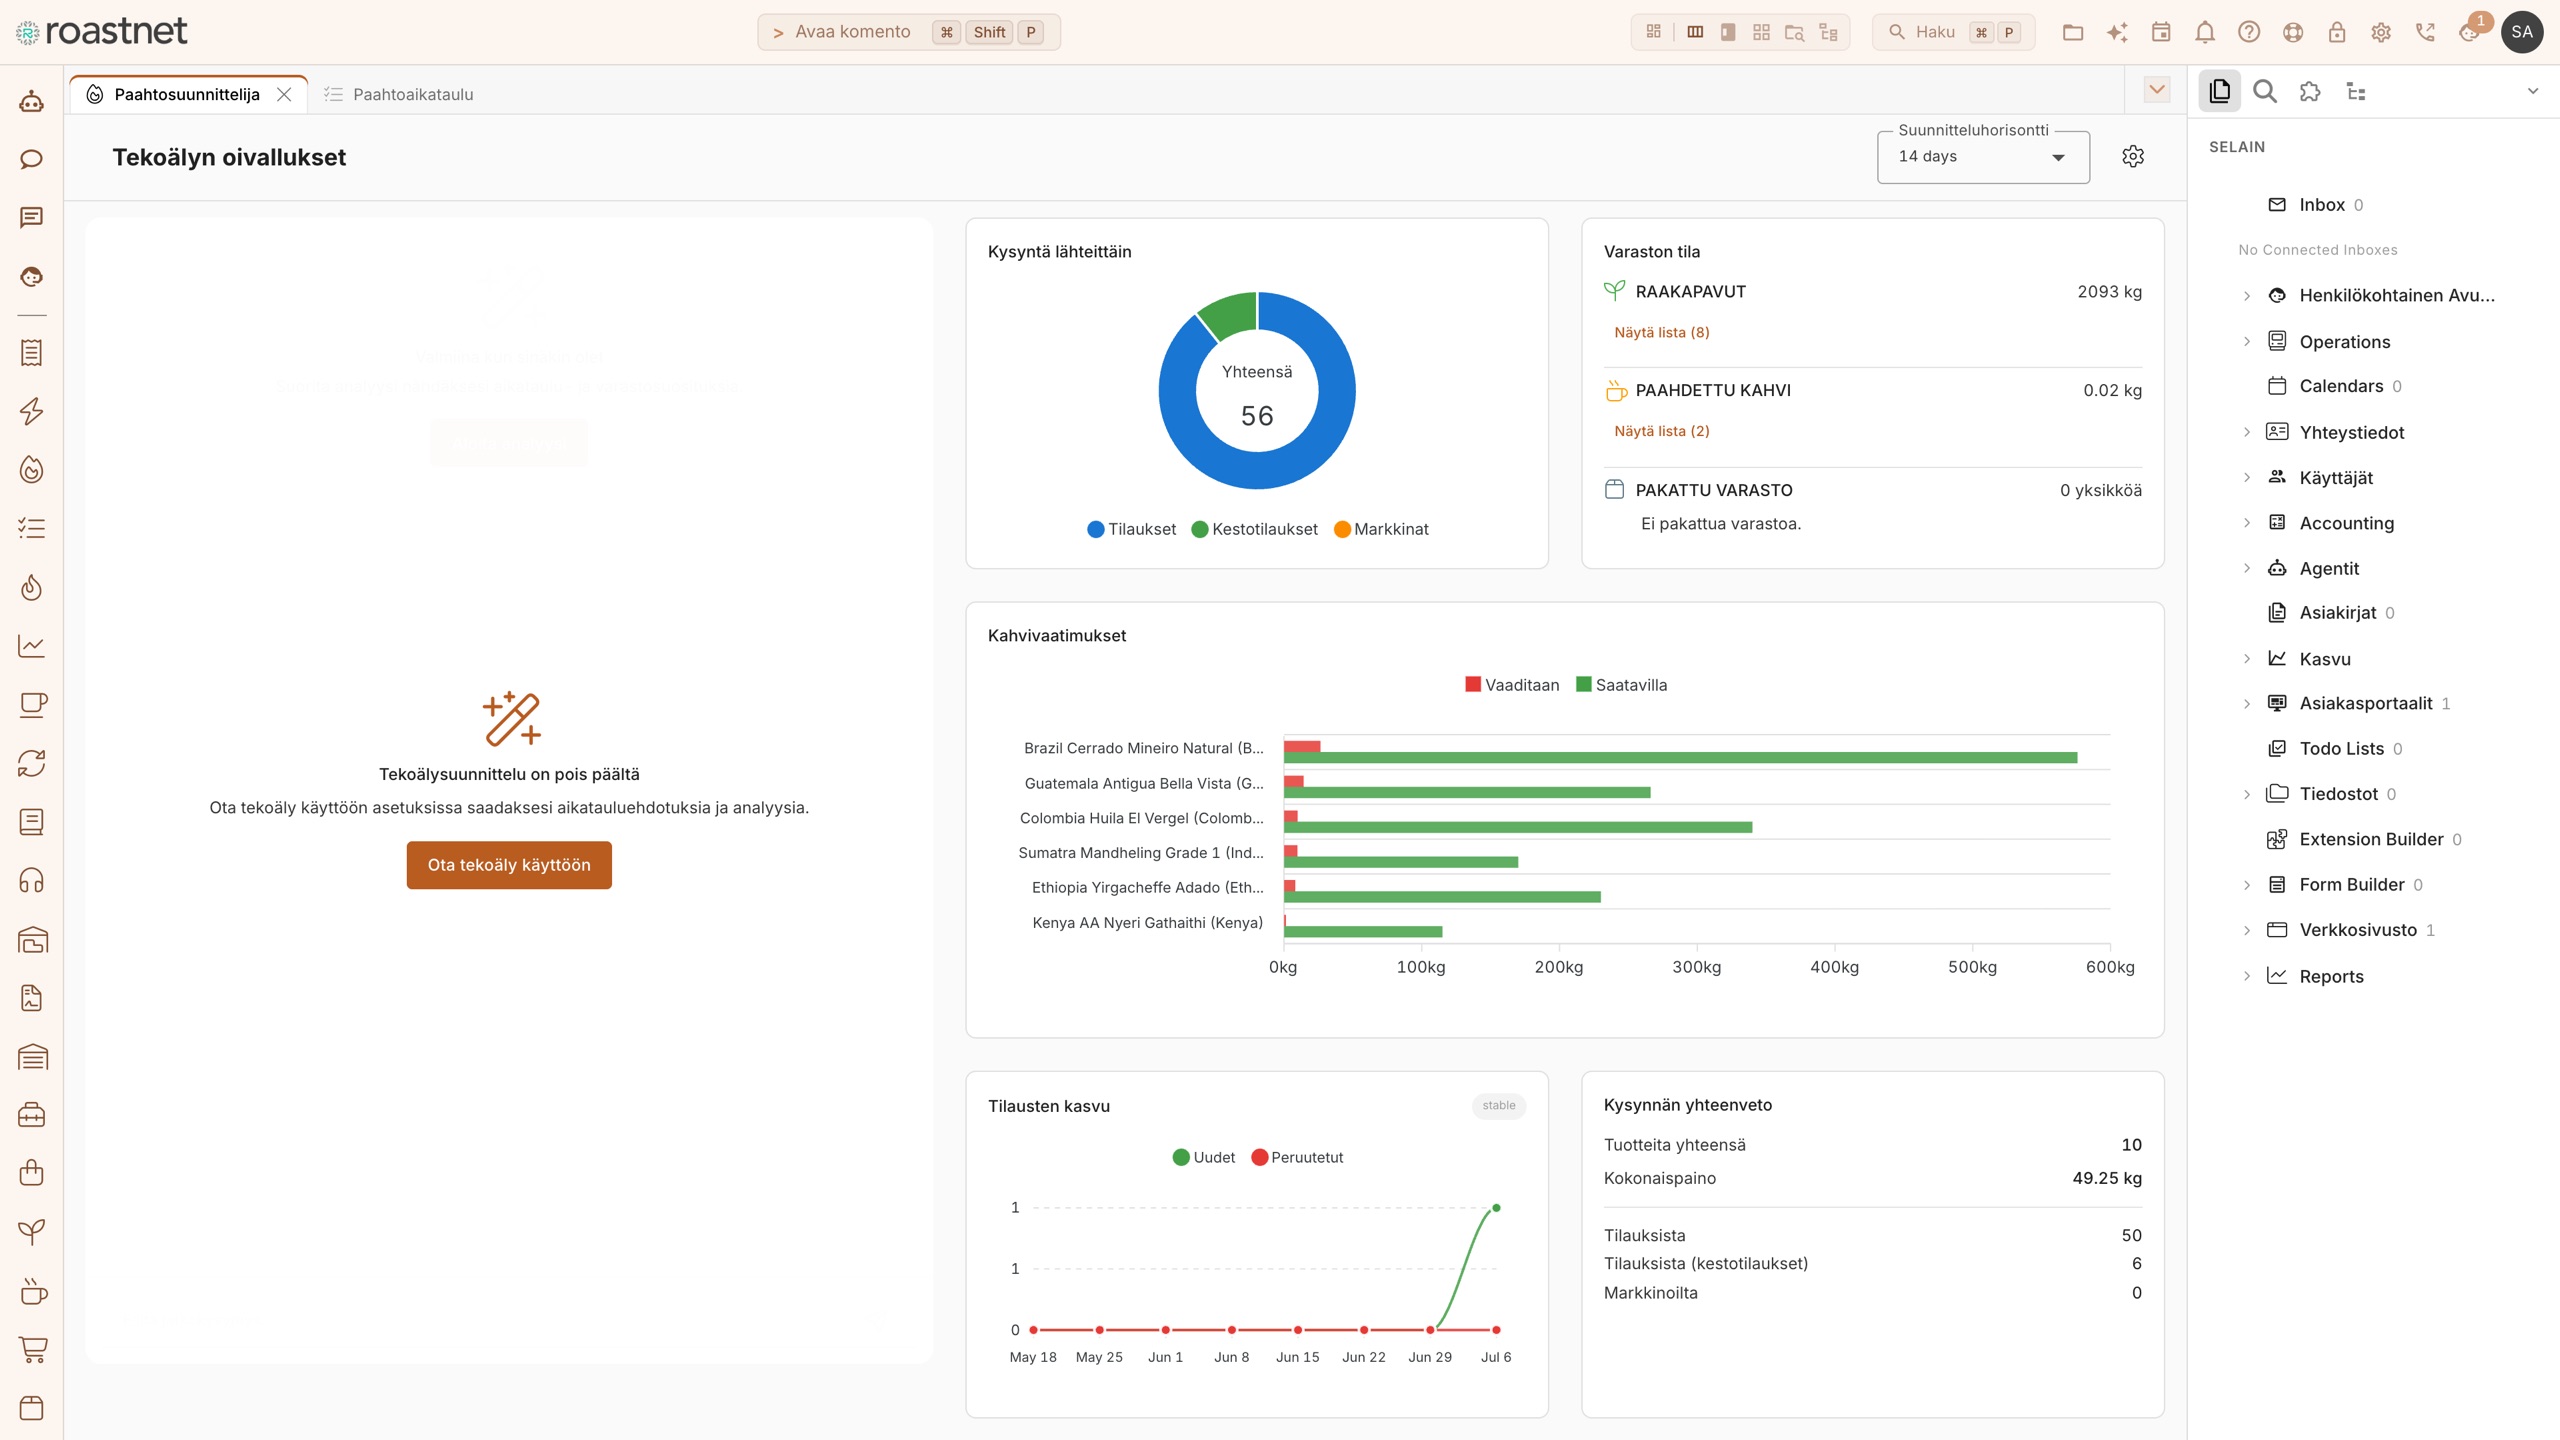Click the phone call icon

(2425, 32)
